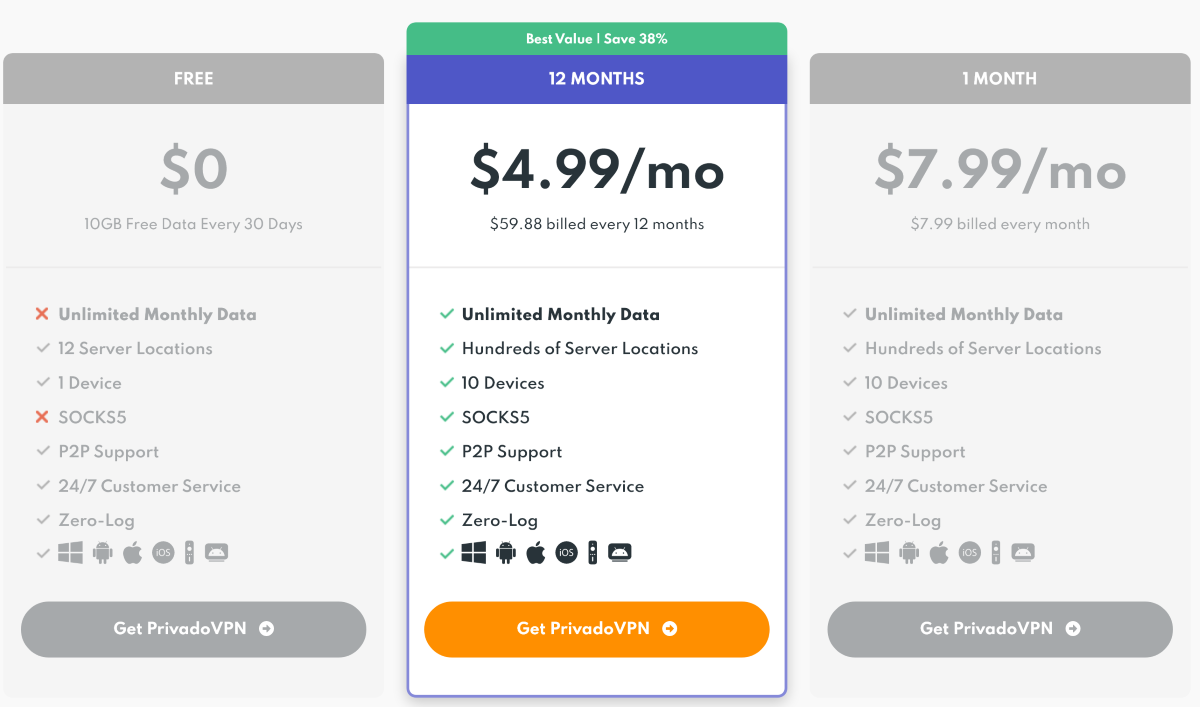
Task: Click the Best Value Save 38% banner
Action: point(597,39)
